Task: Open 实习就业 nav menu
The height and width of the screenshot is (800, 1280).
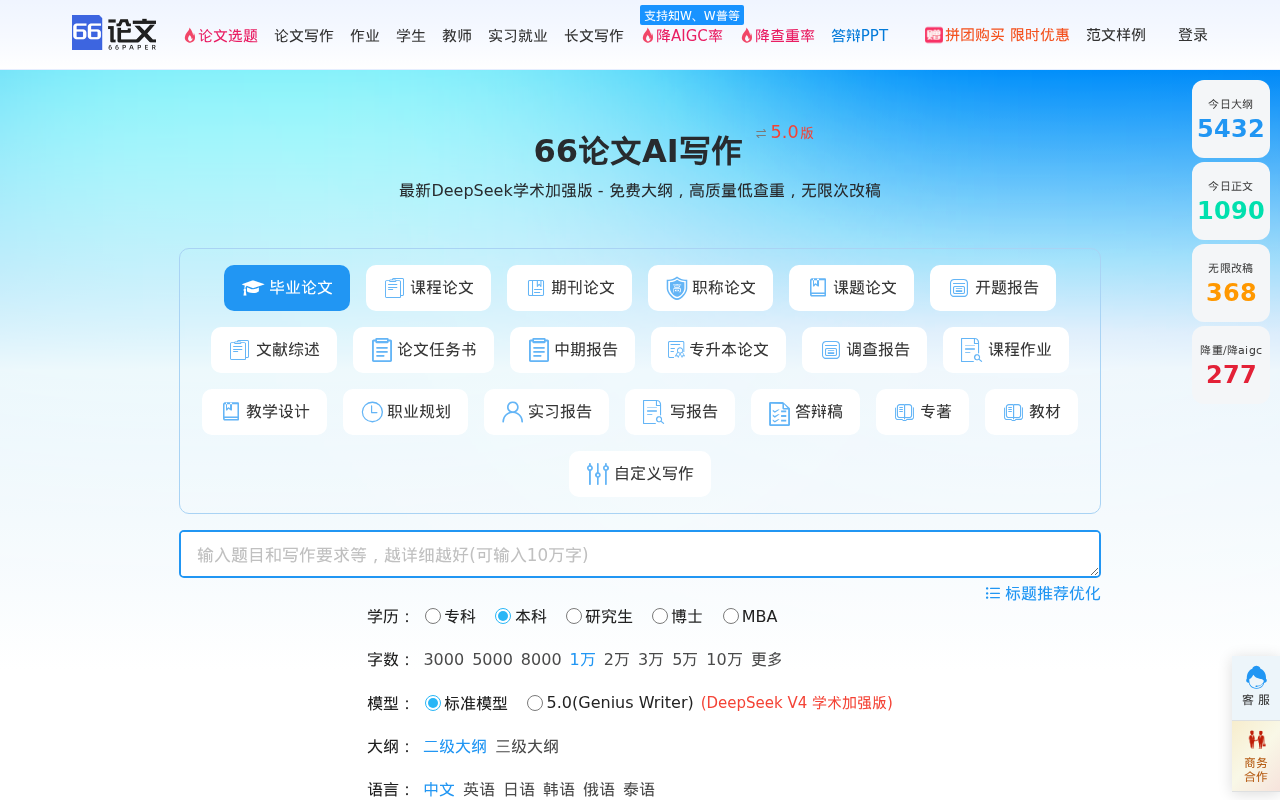Action: (518, 35)
